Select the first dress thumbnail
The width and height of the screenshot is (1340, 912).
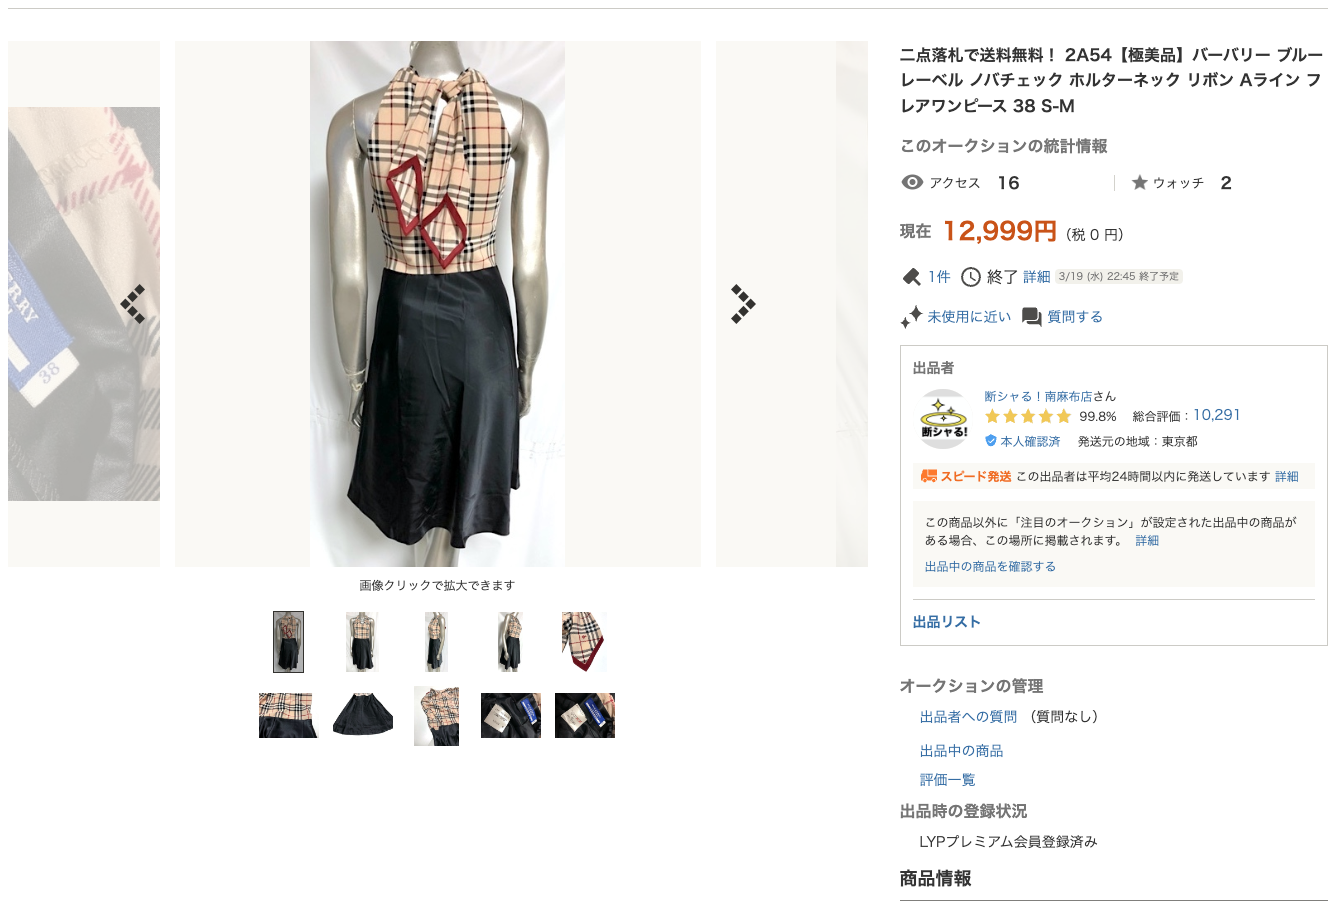tap(288, 642)
